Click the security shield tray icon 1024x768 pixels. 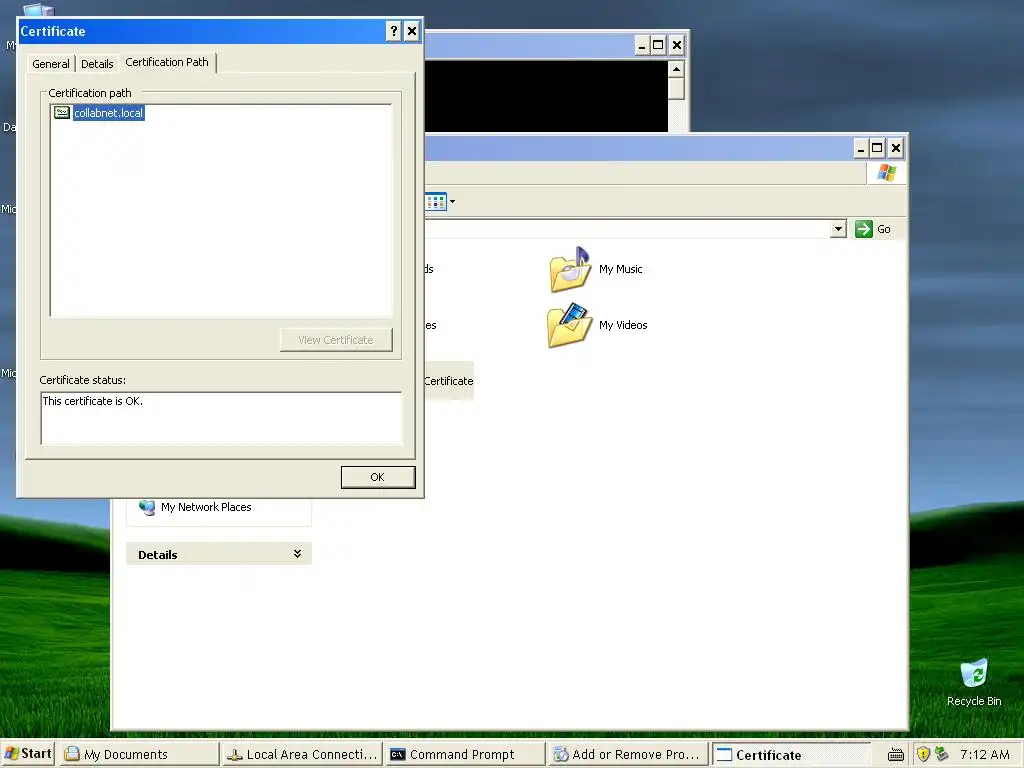coord(923,754)
